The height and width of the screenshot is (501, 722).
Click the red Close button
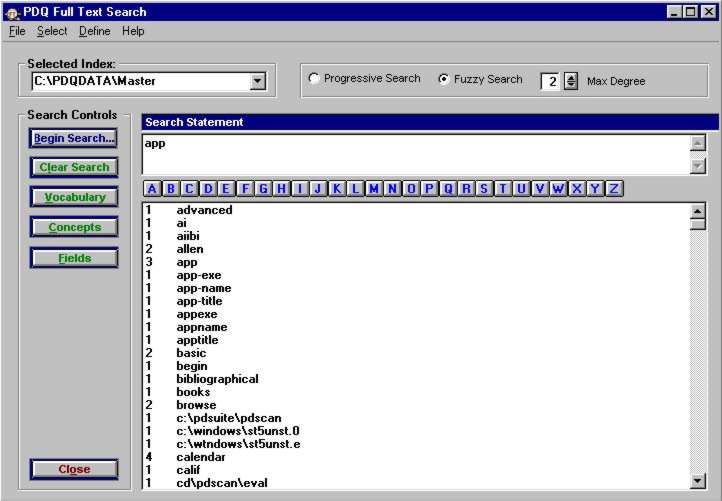tap(74, 469)
